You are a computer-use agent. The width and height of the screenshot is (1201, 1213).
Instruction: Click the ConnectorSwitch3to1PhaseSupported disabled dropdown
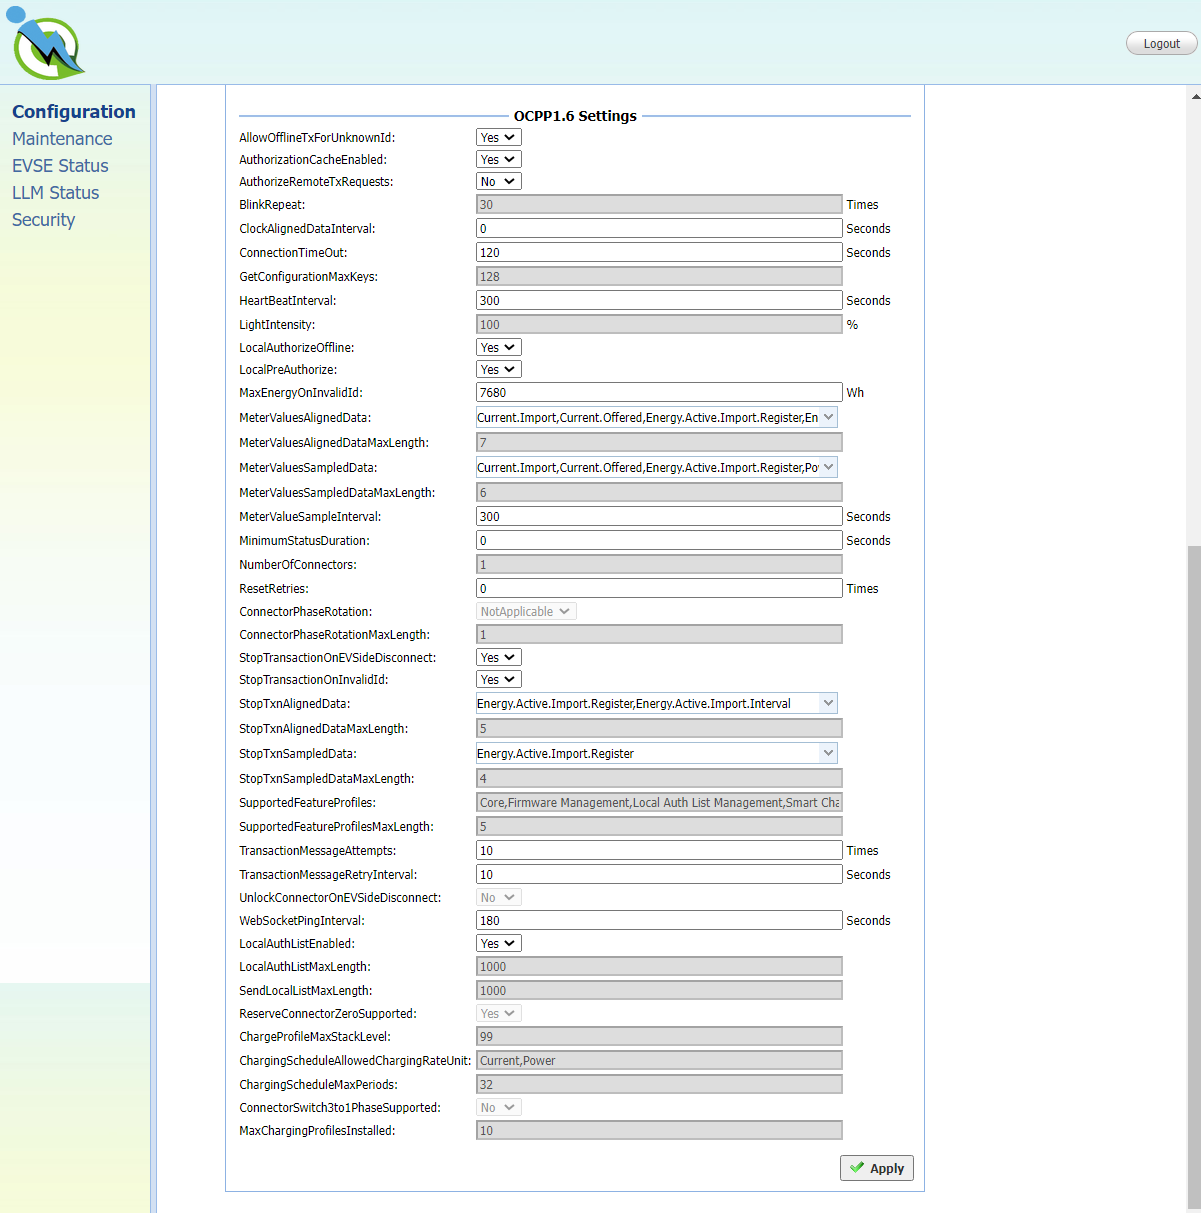pyautogui.click(x=499, y=1108)
